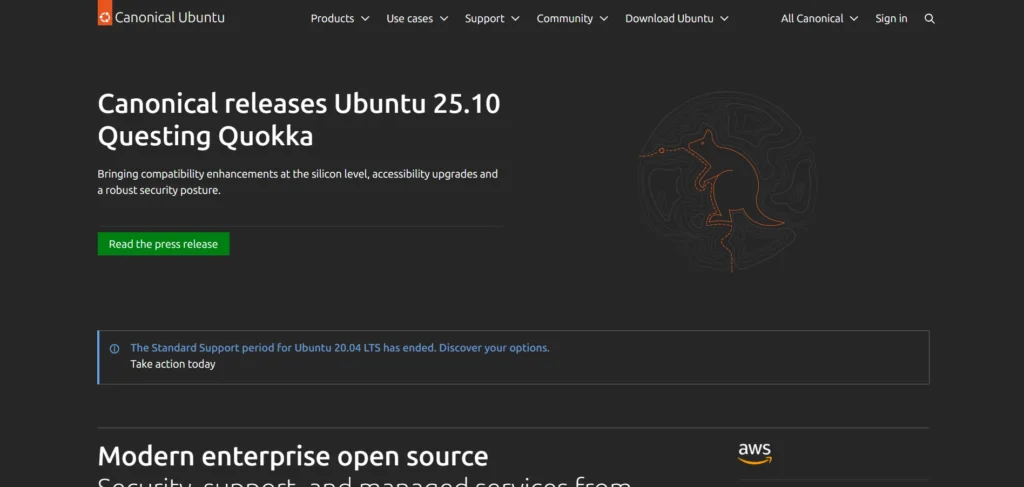Click the Take action today text
The image size is (1024, 487).
(x=173, y=364)
